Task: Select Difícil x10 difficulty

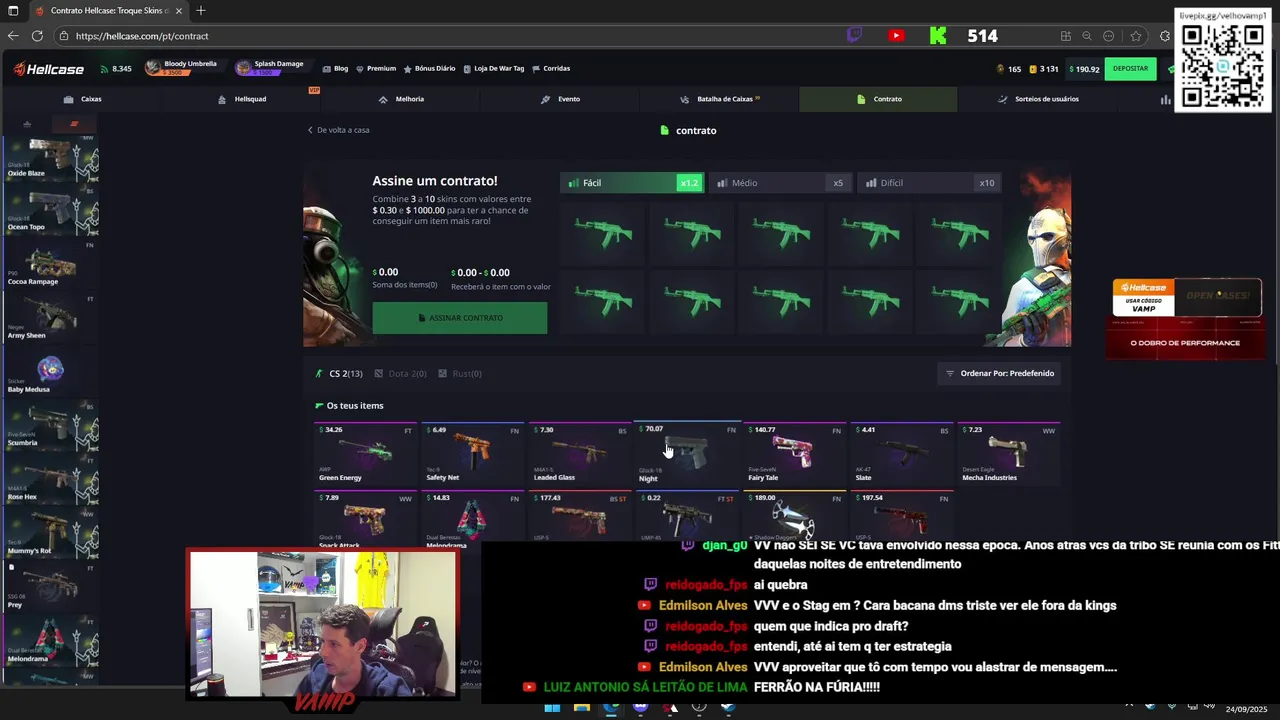Action: pyautogui.click(x=929, y=183)
